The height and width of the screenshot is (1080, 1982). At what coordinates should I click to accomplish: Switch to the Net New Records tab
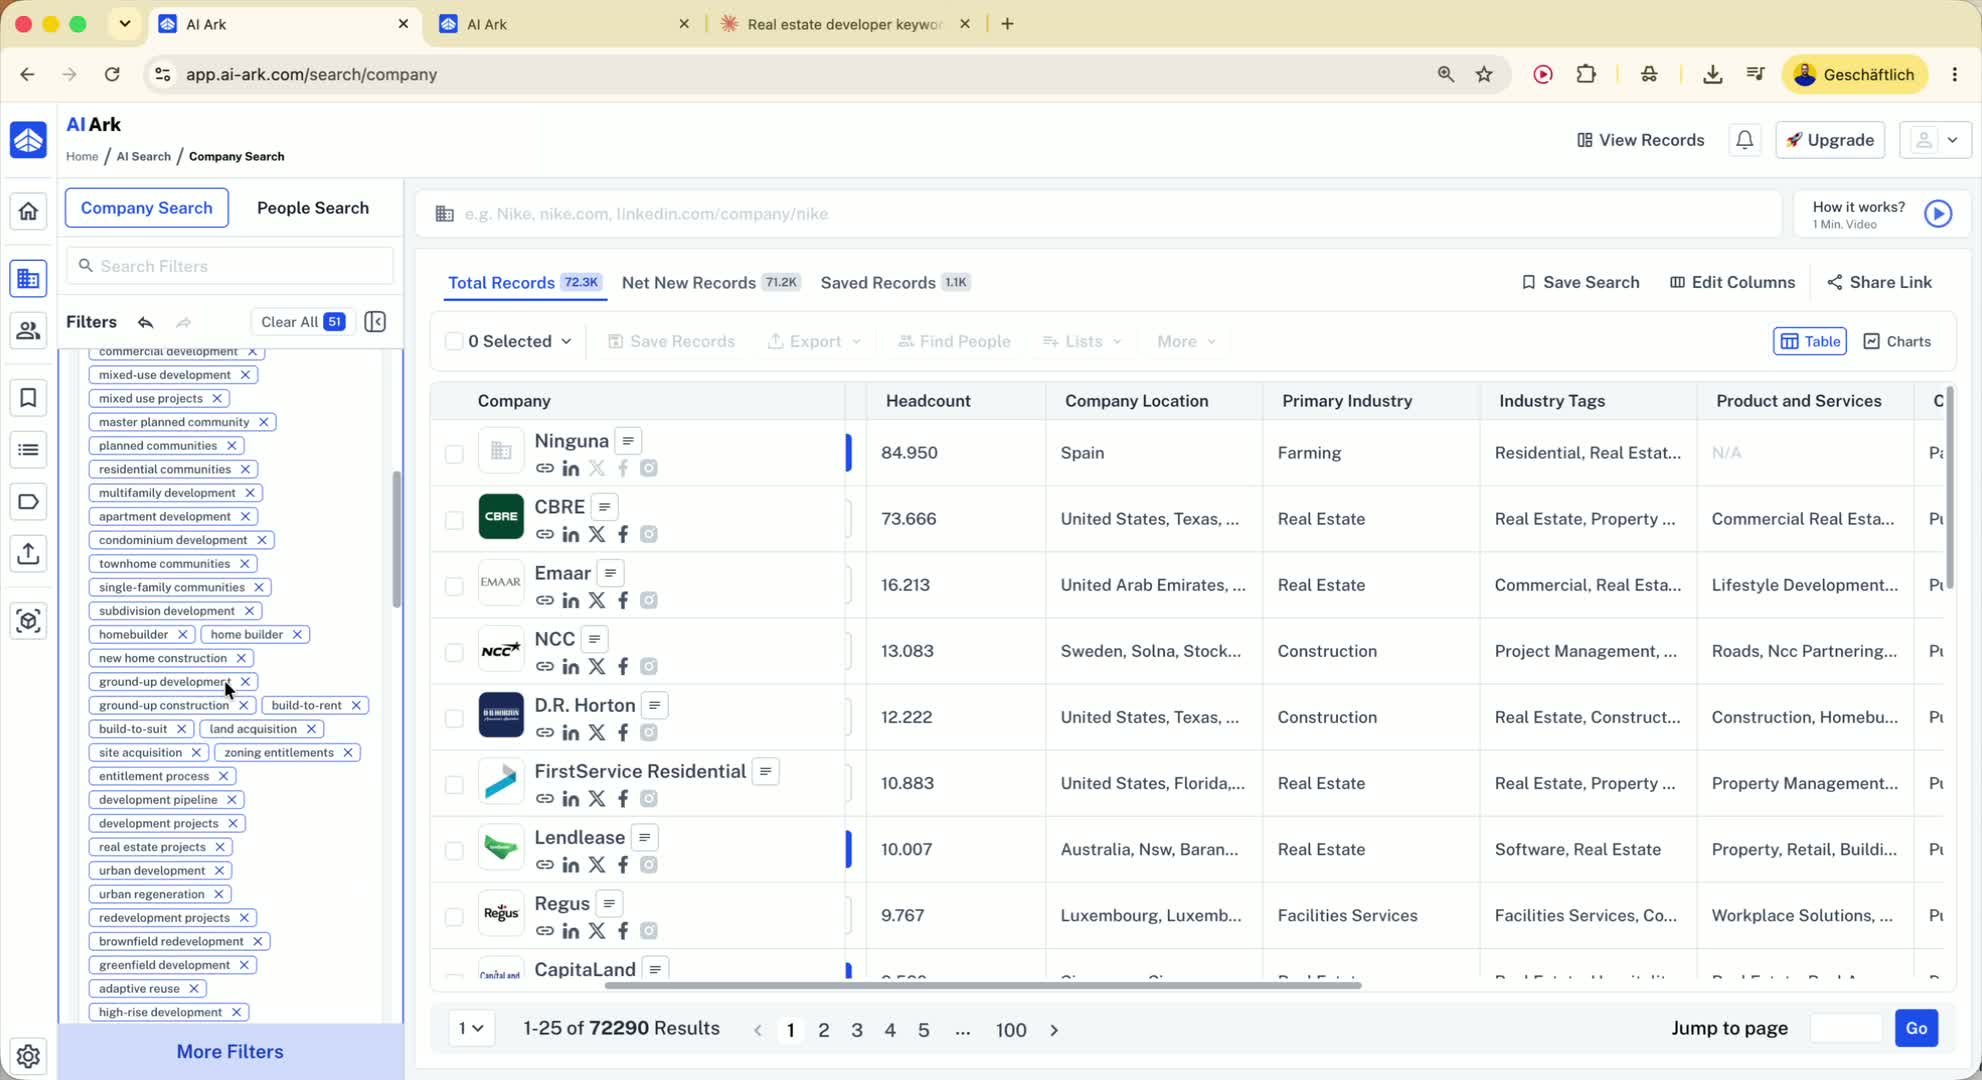click(711, 283)
